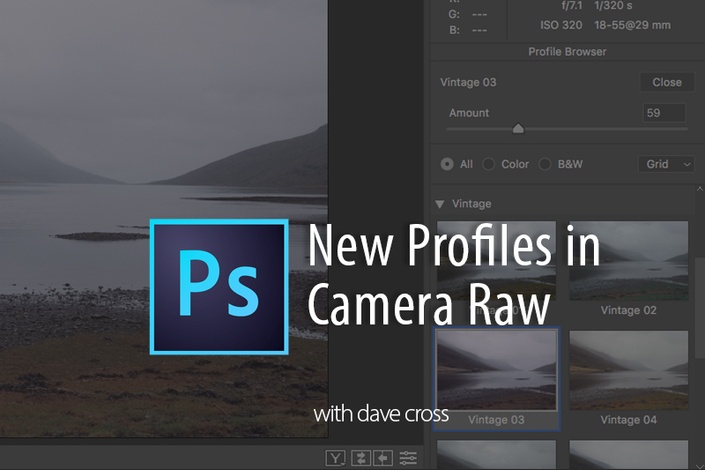
Task: Select the B&W profiles radio button
Action: pos(544,164)
